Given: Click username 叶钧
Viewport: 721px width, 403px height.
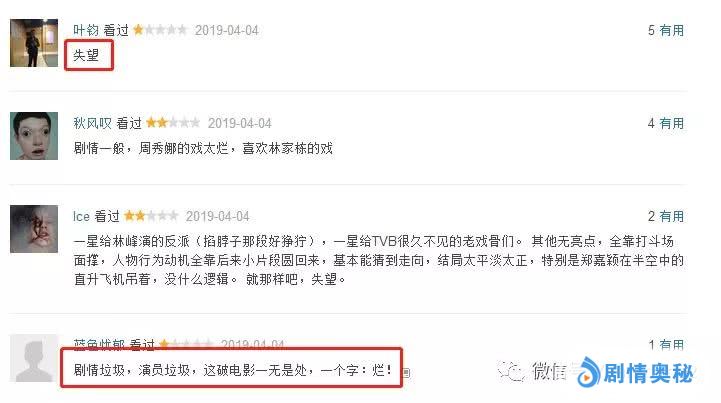Looking at the screenshot, I should (86, 30).
